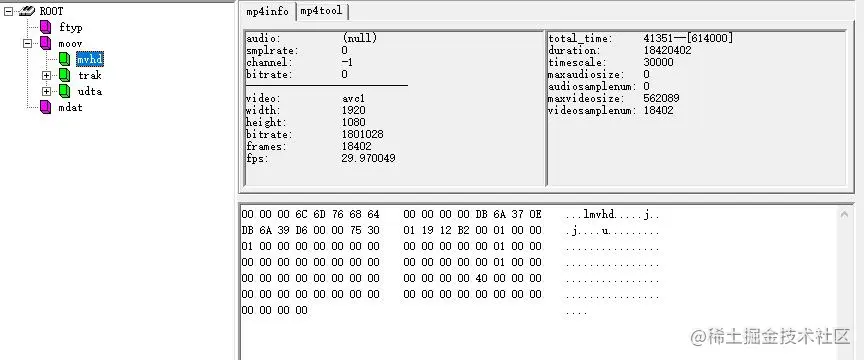Expand the udta tree node

[x=46, y=91]
